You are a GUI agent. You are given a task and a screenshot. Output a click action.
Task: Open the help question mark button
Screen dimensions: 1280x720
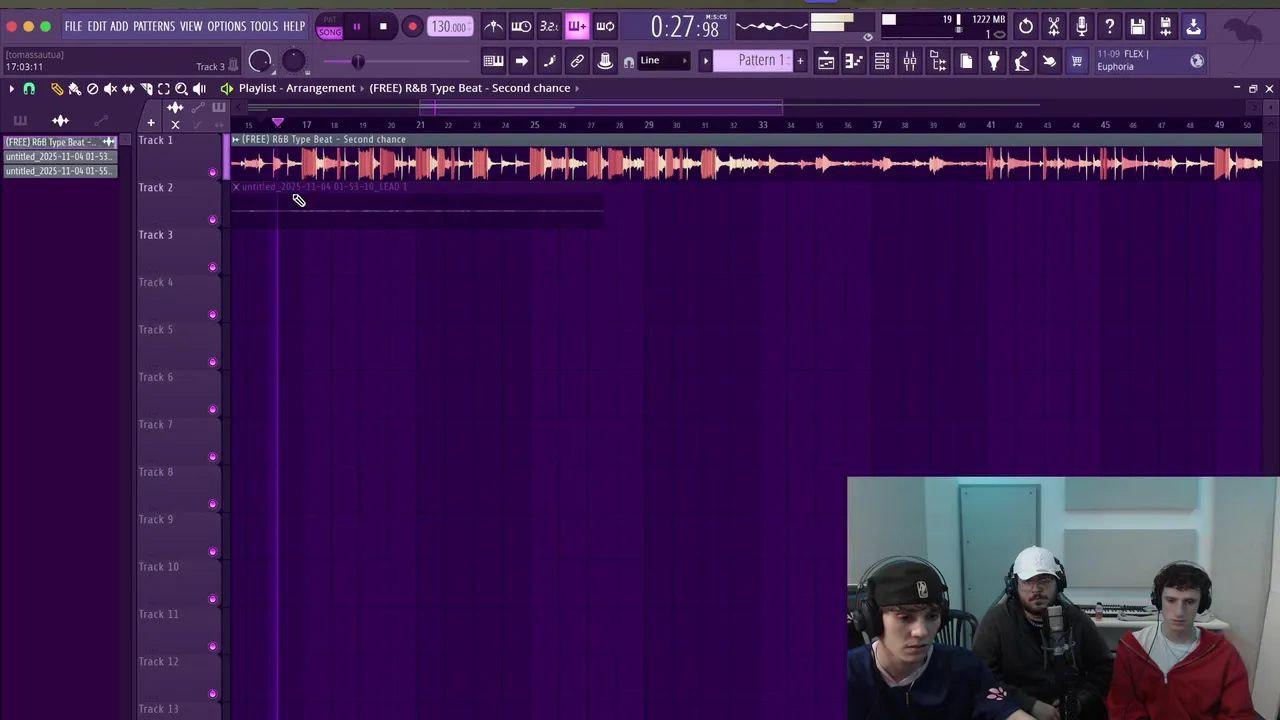pos(1110,27)
